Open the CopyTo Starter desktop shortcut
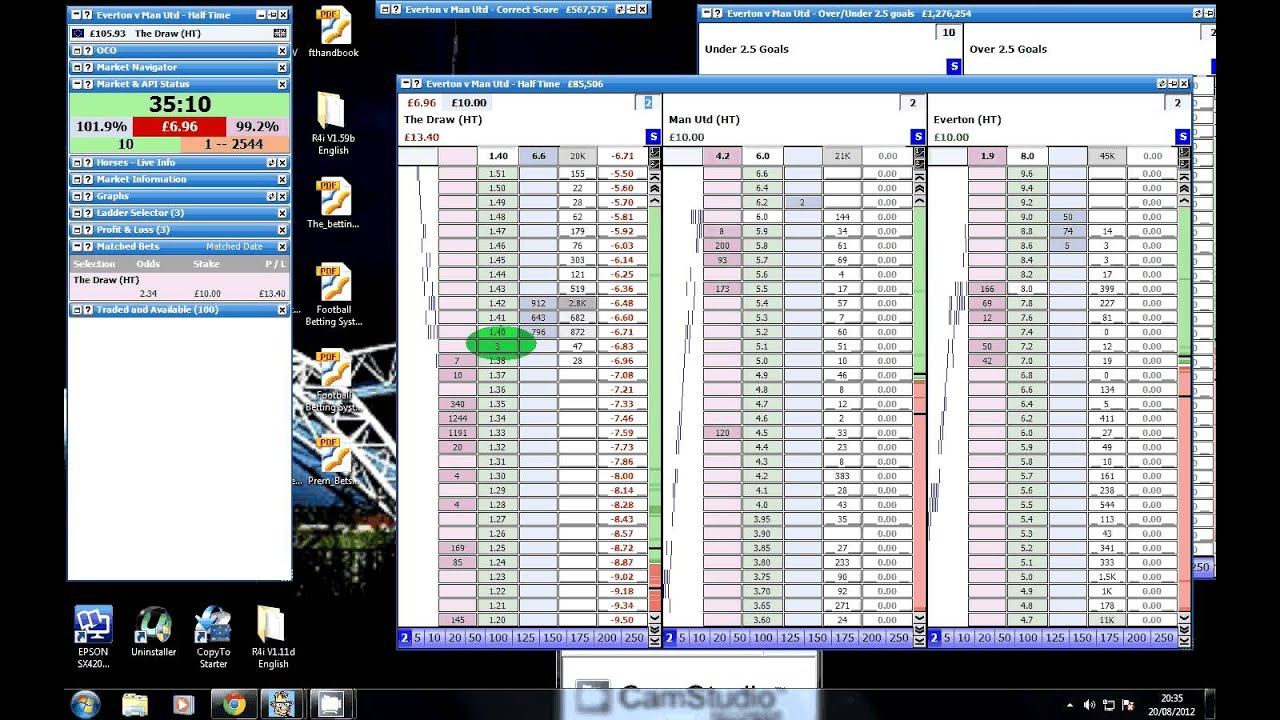Image resolution: width=1280 pixels, height=720 pixels. click(x=213, y=637)
